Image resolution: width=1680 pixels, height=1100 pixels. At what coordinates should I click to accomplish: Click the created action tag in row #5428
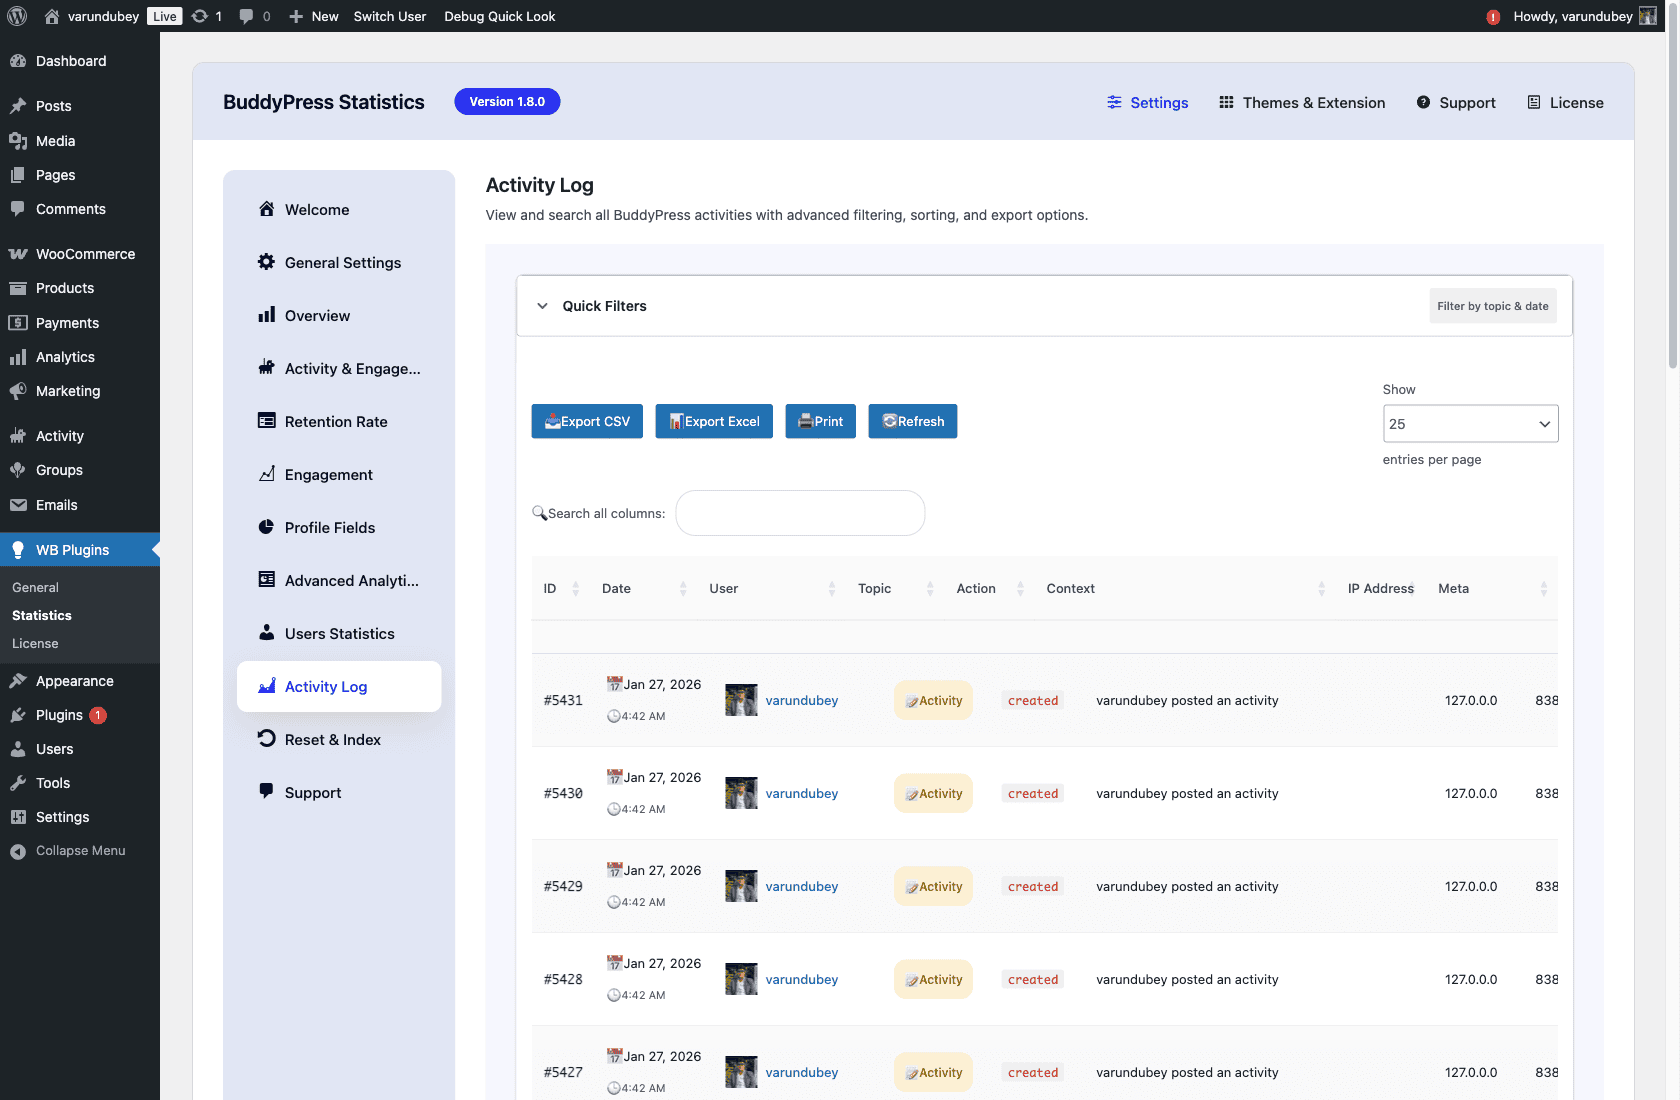1033,980
